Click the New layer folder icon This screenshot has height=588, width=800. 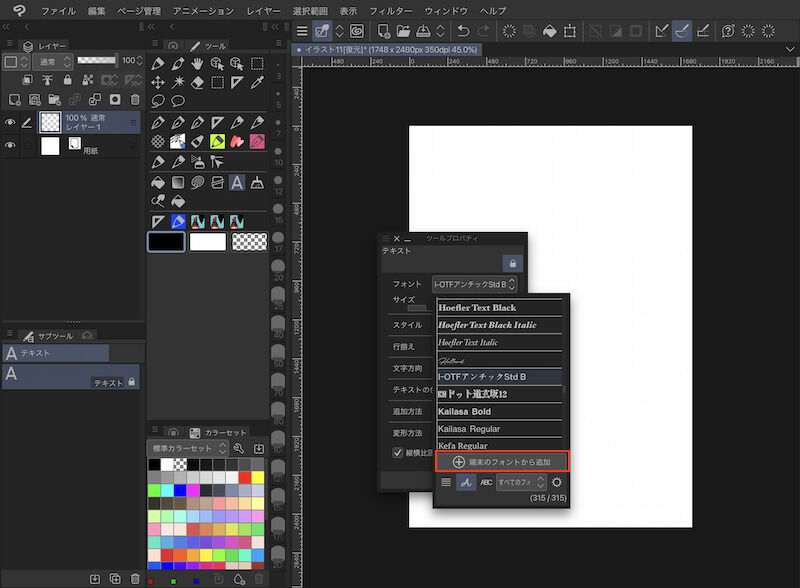55,99
